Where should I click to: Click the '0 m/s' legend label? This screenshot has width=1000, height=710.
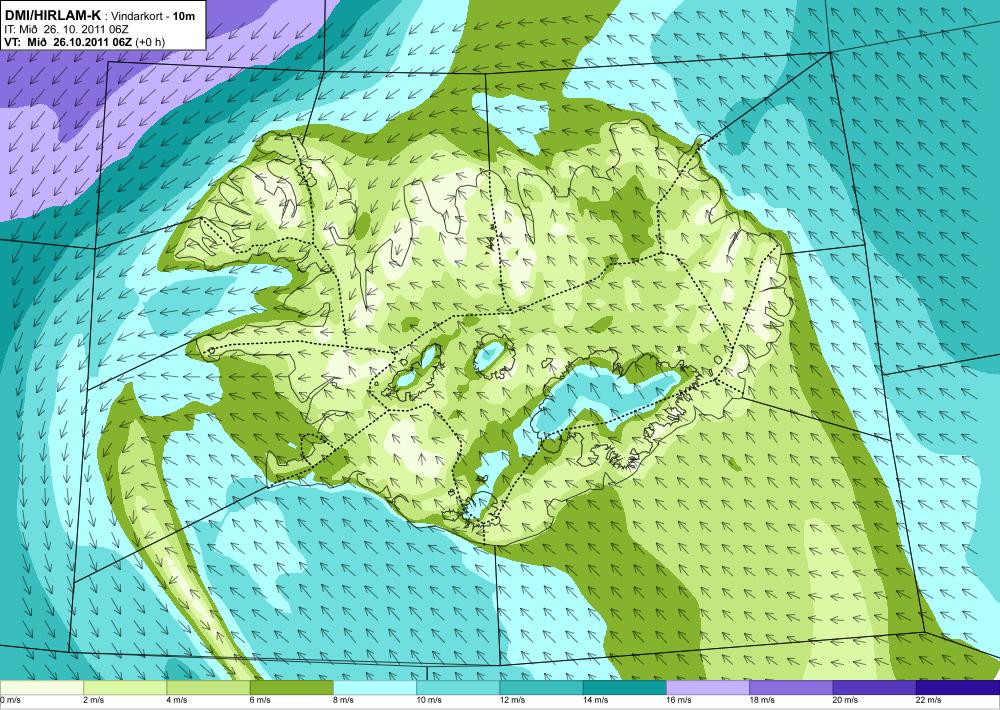[x=11, y=700]
